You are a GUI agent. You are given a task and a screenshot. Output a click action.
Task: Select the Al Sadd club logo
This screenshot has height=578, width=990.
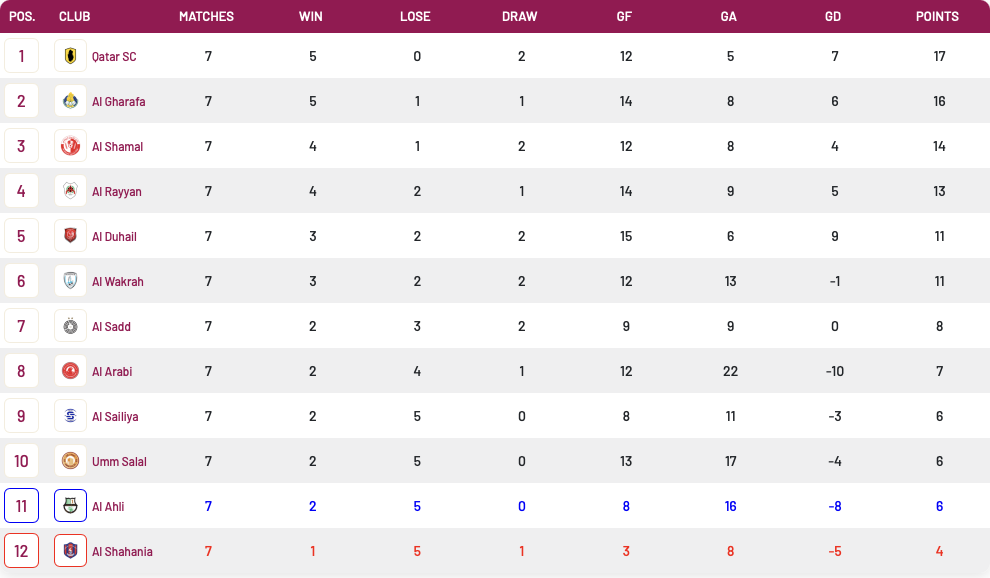(70, 326)
